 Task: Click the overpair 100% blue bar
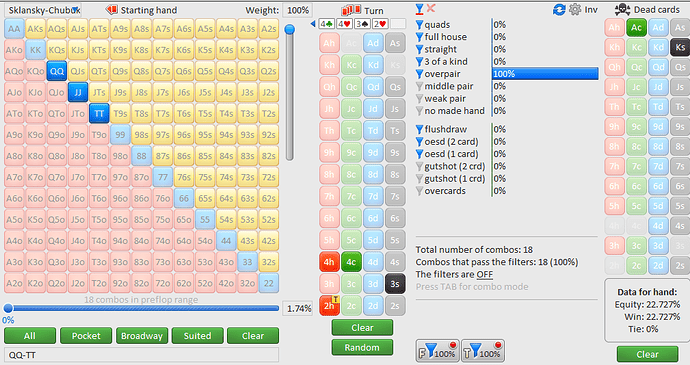(545, 74)
